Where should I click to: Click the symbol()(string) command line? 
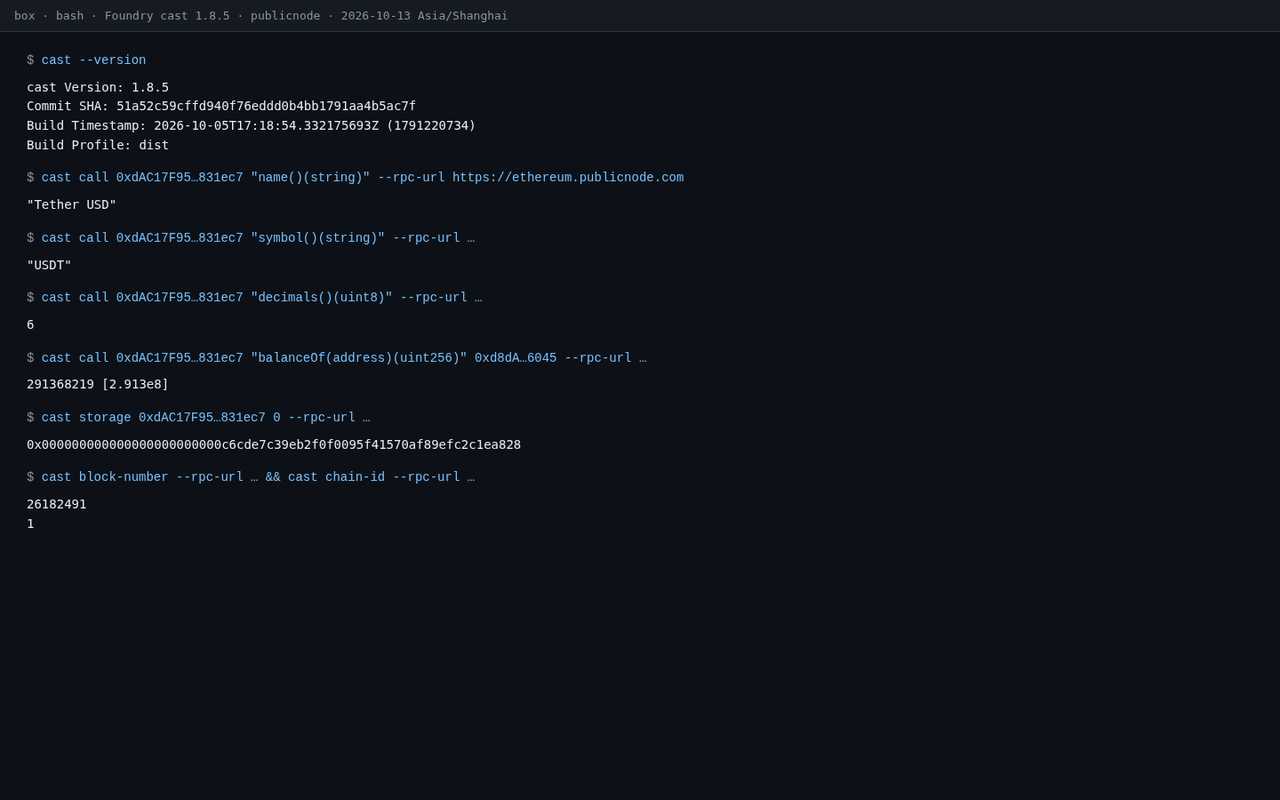click(x=251, y=238)
